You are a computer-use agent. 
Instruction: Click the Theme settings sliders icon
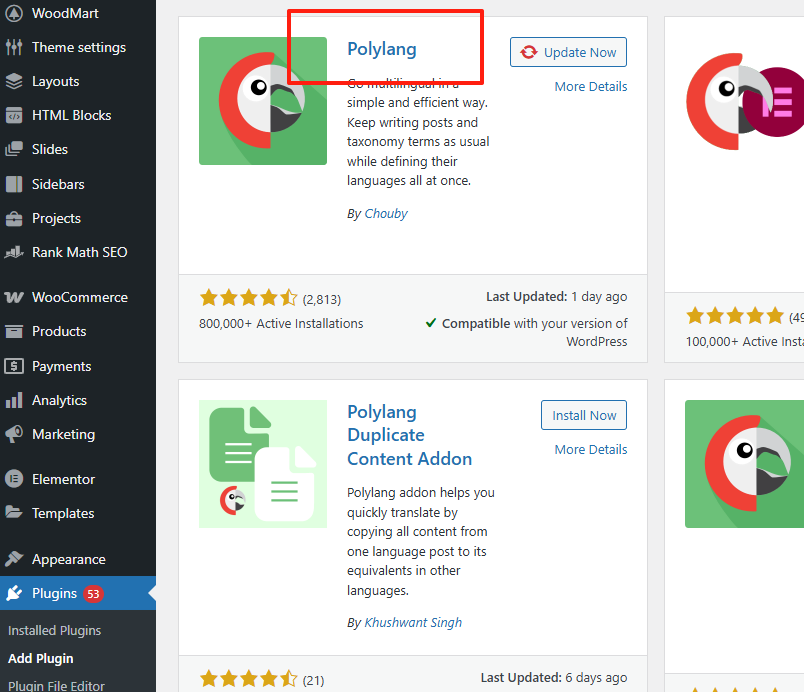tap(14, 47)
